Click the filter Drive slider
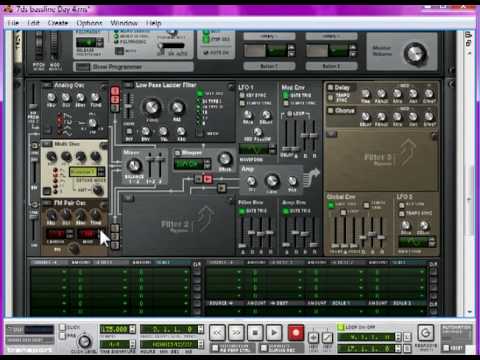480x360 pixels. coord(128,107)
